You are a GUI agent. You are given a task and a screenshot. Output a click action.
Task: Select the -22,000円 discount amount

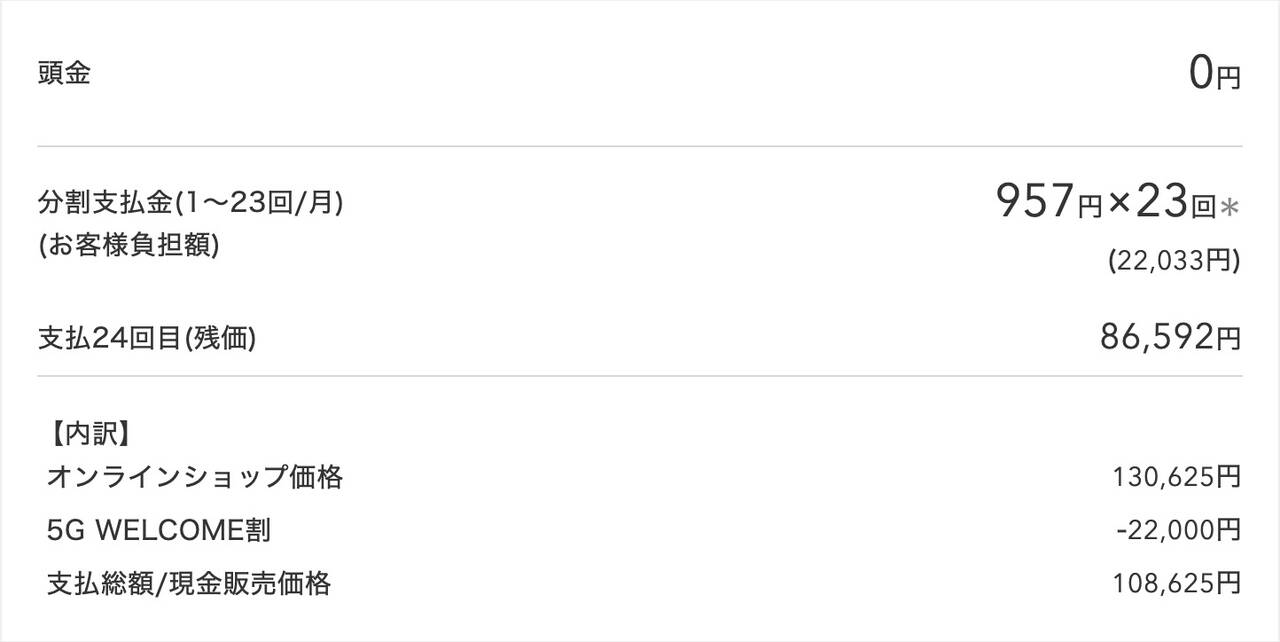1178,531
